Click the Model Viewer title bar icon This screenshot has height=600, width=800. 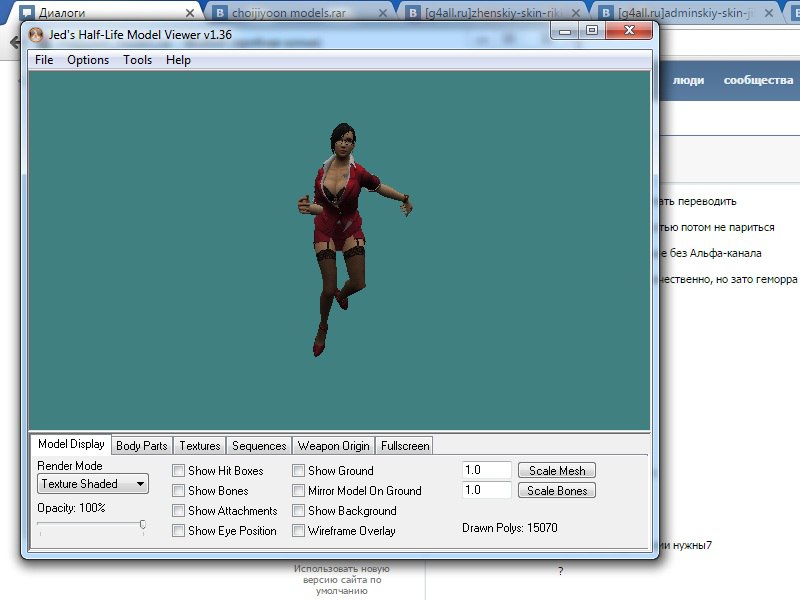[x=36, y=35]
